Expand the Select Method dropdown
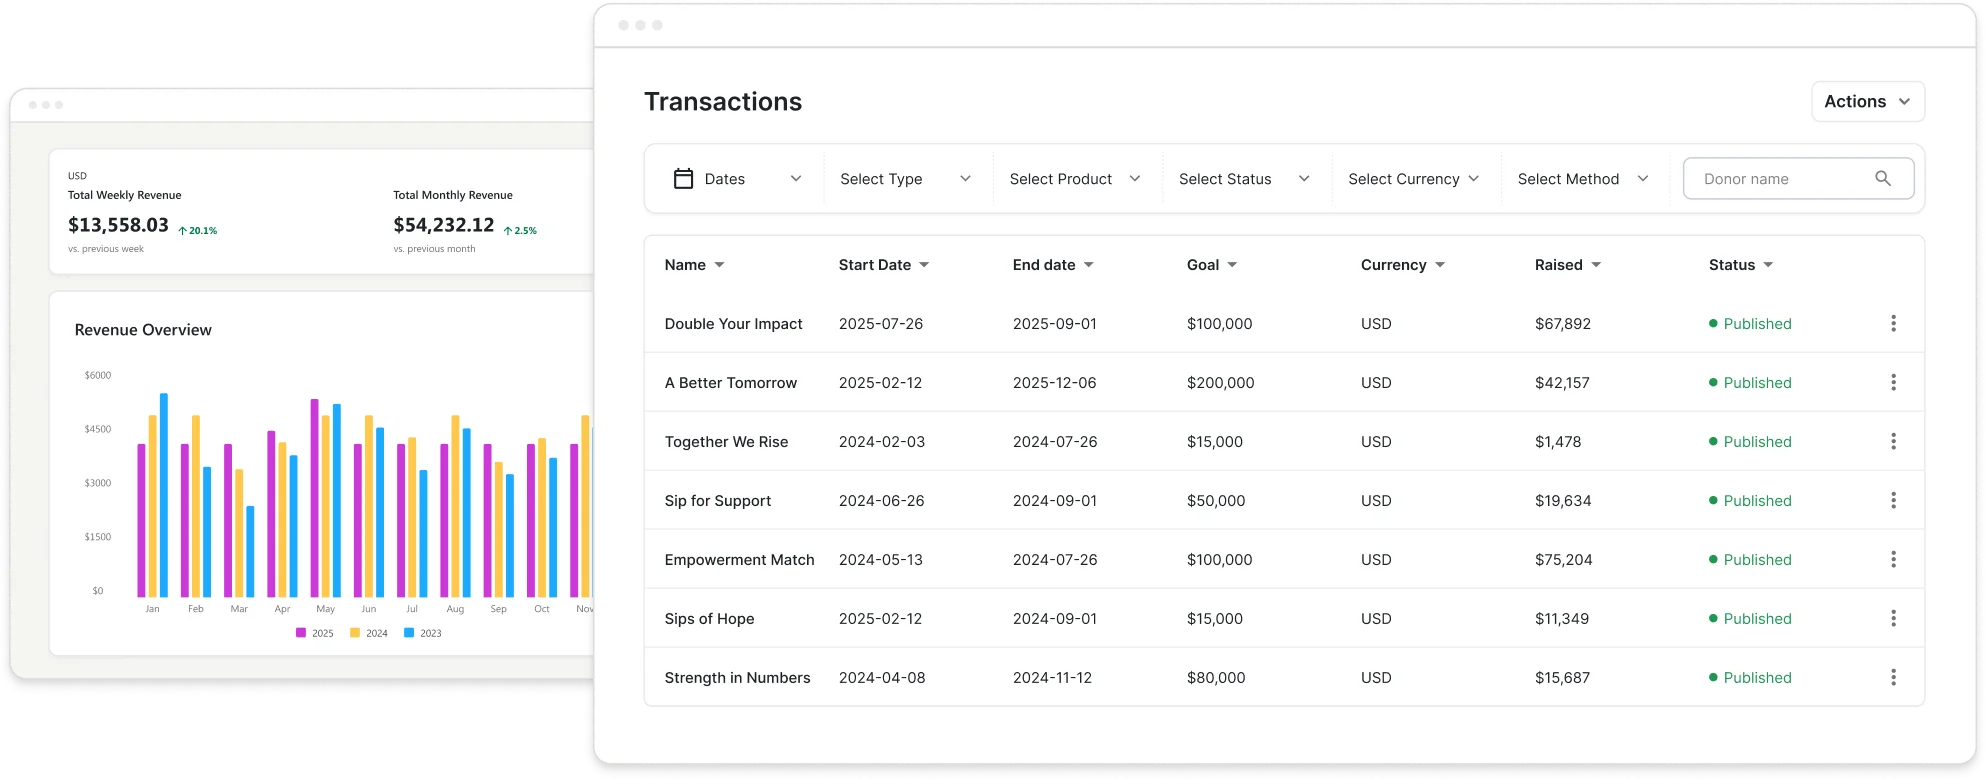 (x=1582, y=179)
